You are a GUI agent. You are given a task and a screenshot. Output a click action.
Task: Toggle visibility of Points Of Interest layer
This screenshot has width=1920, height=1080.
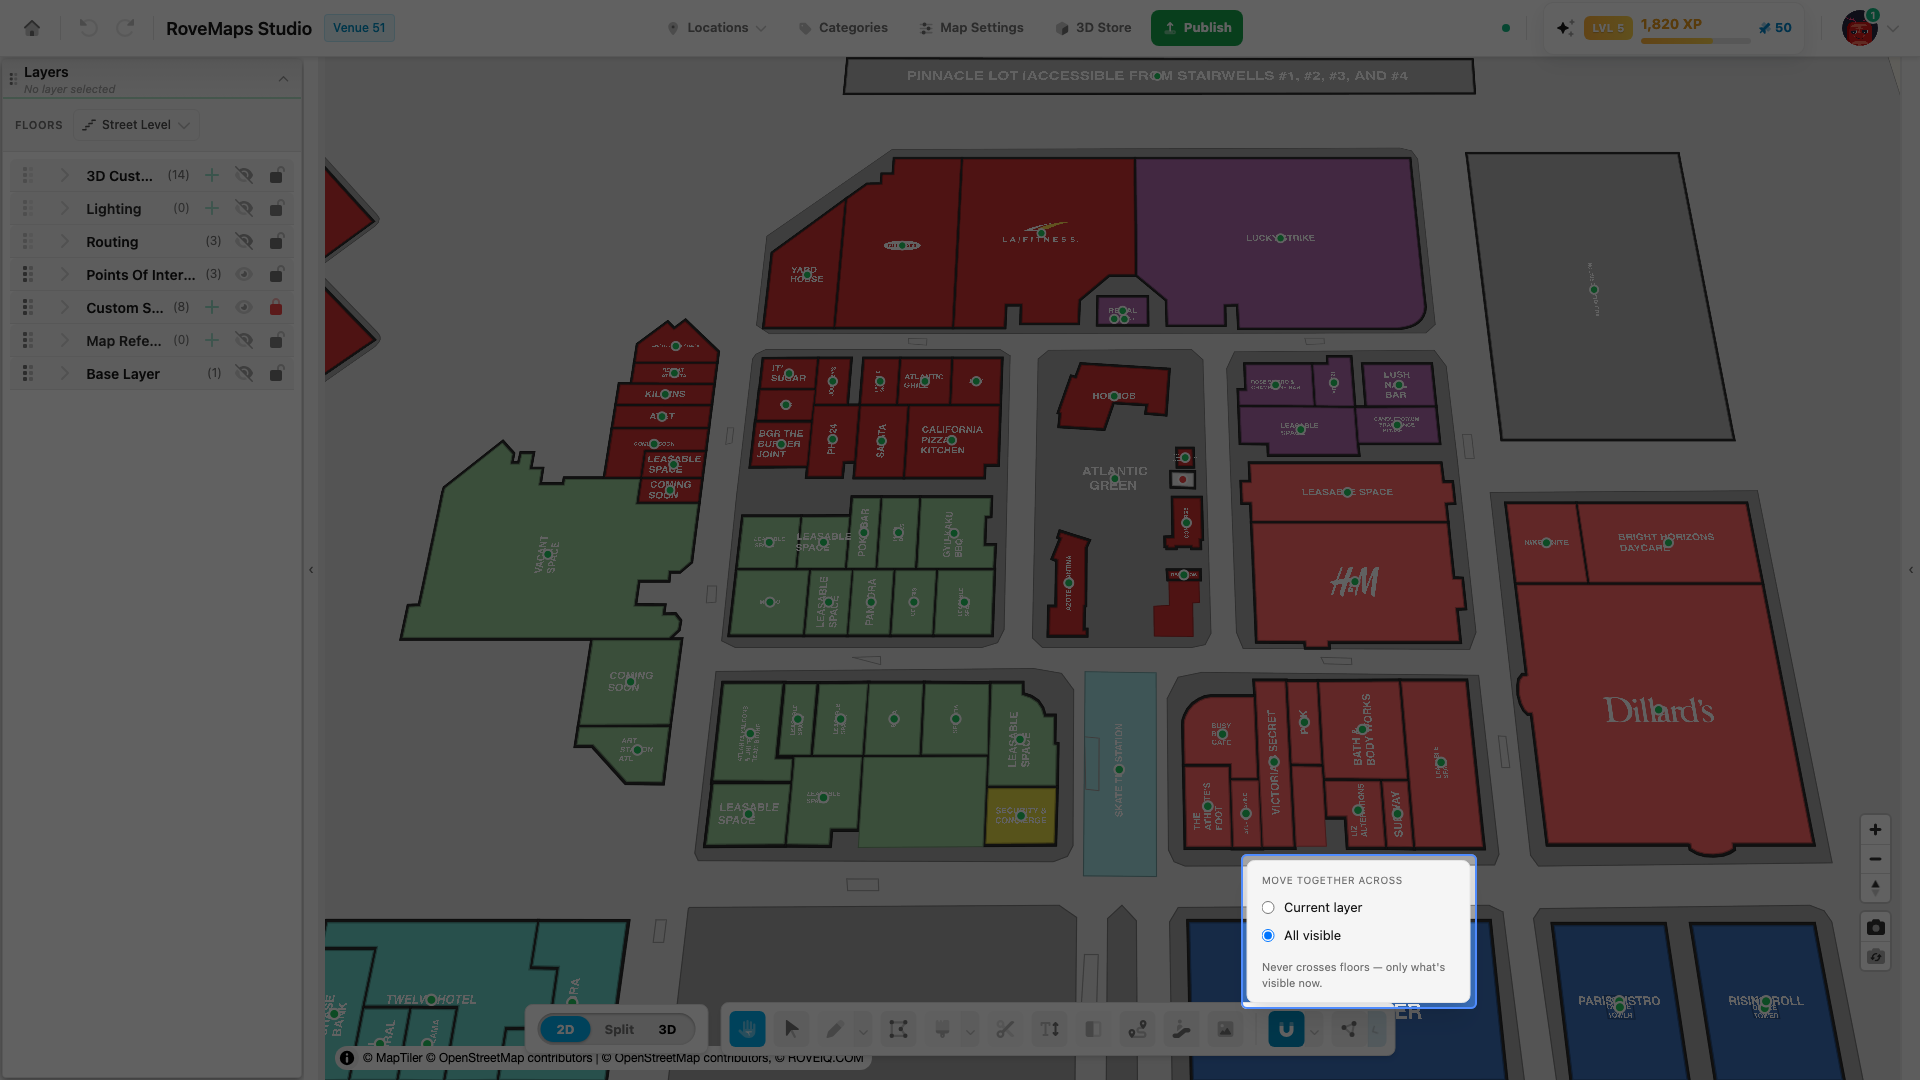[x=243, y=275]
